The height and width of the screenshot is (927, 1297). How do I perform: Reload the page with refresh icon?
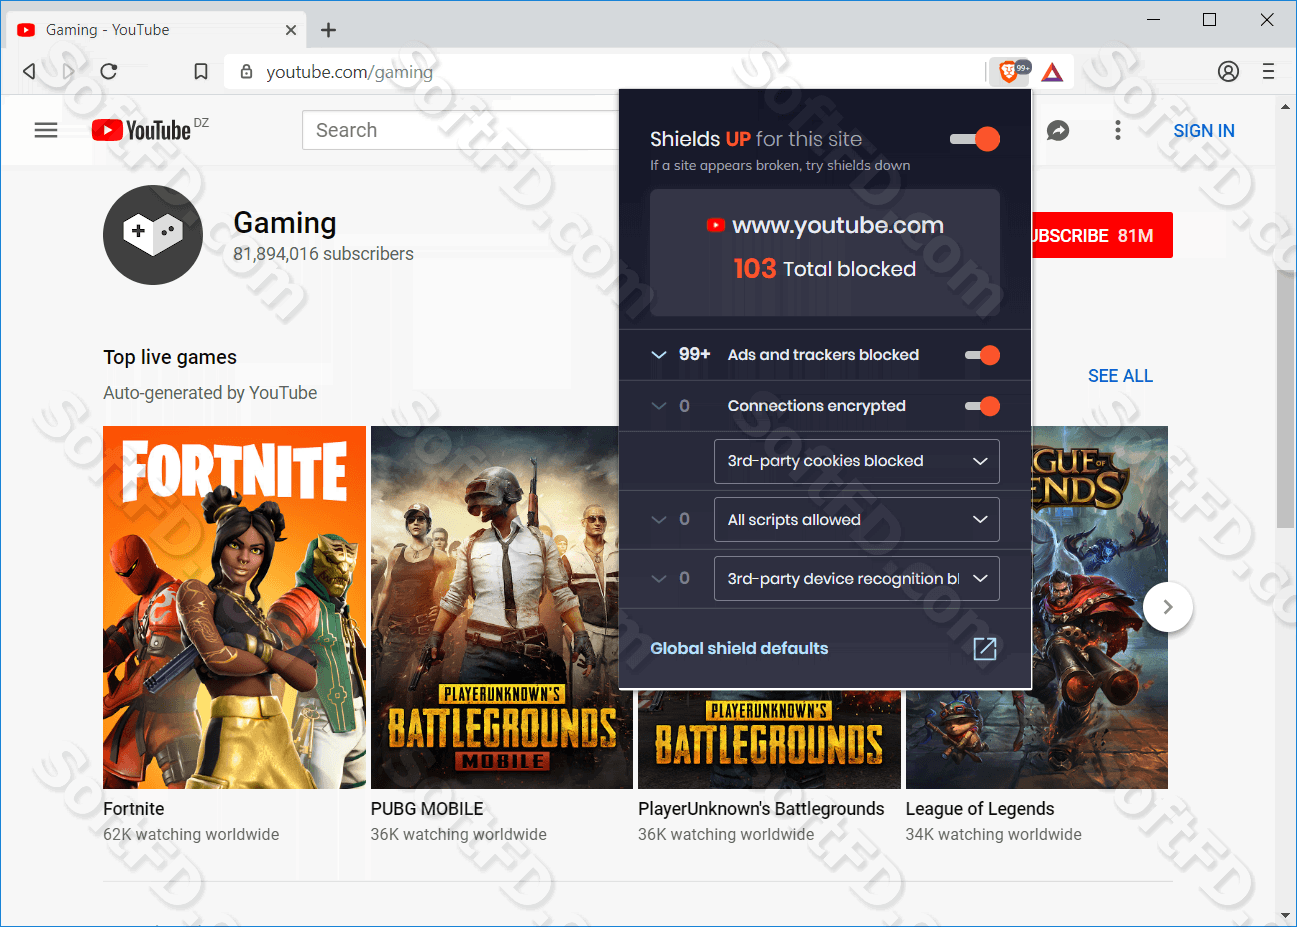(109, 71)
